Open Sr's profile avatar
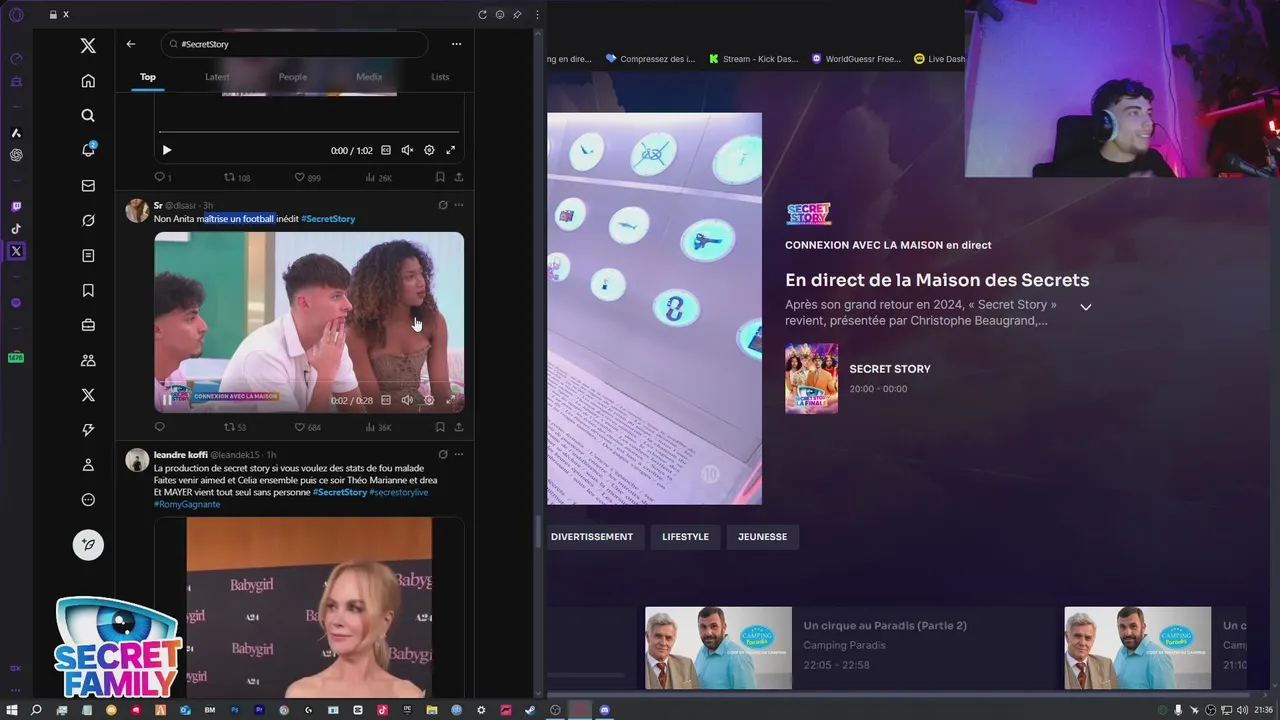1280x720 pixels. (137, 210)
